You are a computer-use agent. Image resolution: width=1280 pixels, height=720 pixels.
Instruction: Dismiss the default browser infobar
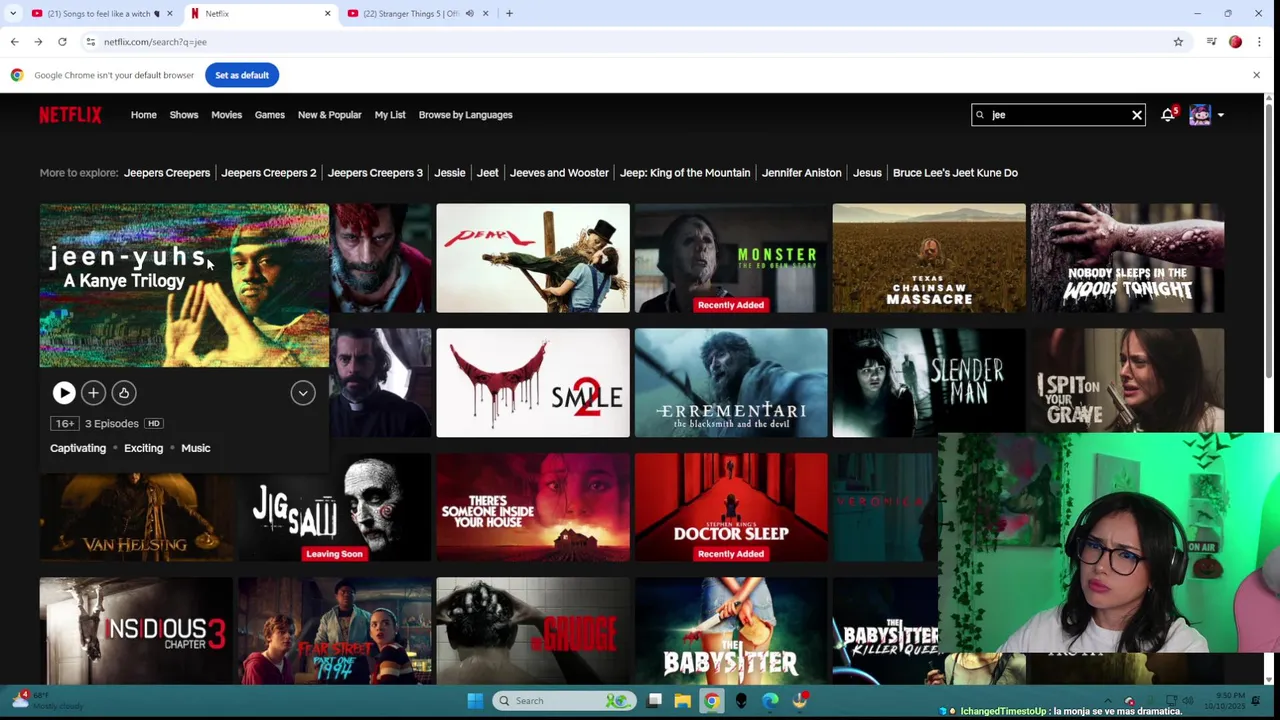point(1257,75)
